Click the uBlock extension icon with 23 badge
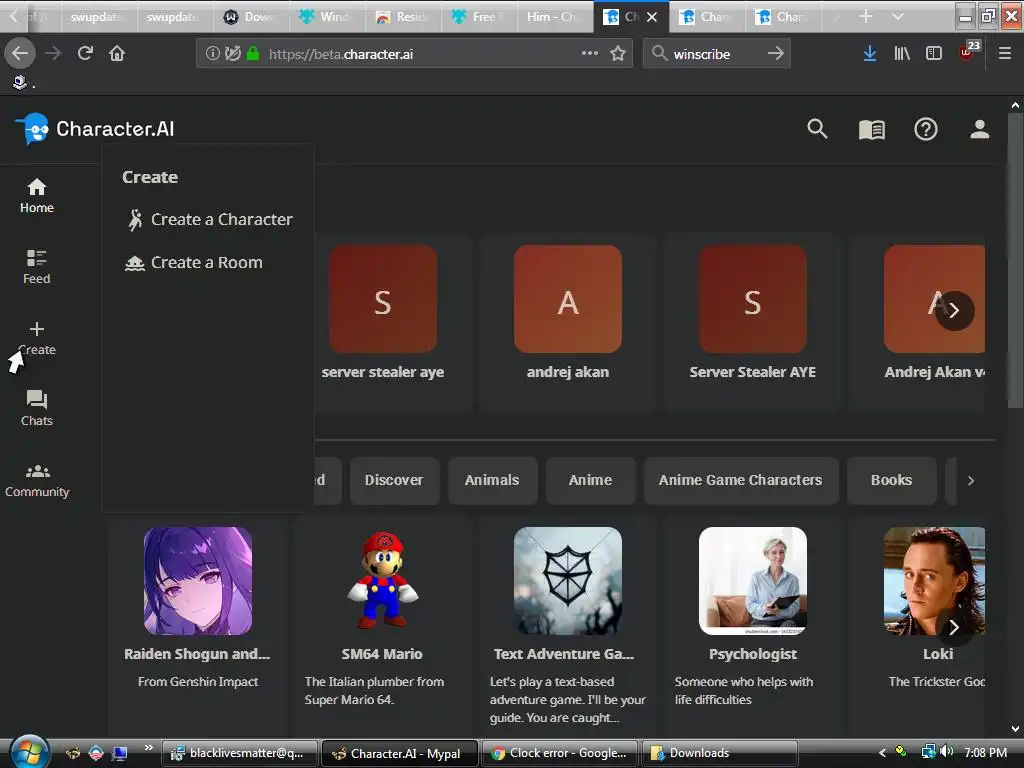1024x768 pixels. point(968,51)
